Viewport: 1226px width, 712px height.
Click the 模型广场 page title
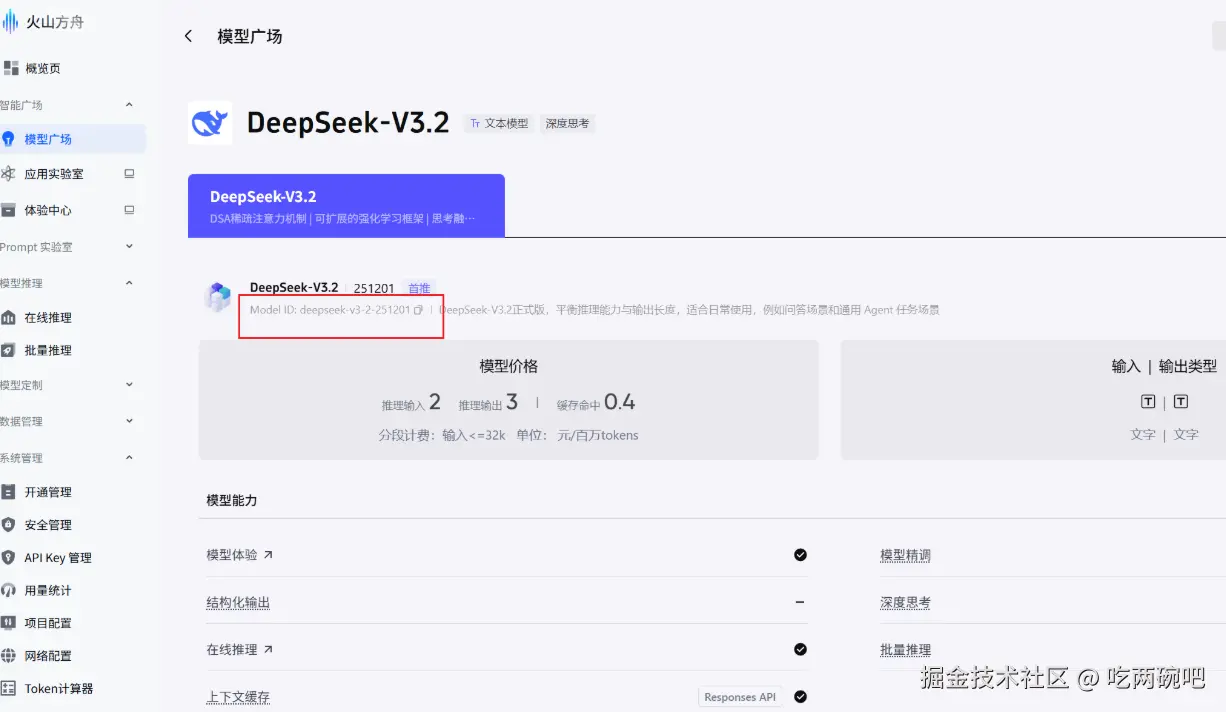coord(250,36)
